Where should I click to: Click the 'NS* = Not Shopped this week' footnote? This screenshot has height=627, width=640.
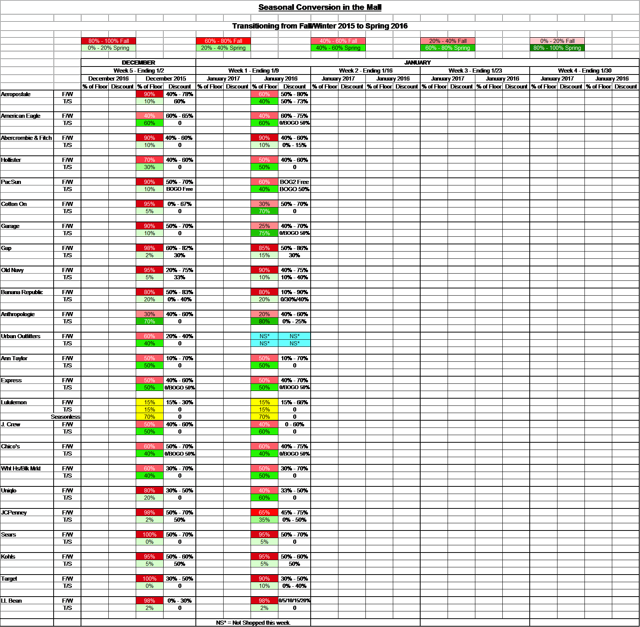(x=253, y=623)
